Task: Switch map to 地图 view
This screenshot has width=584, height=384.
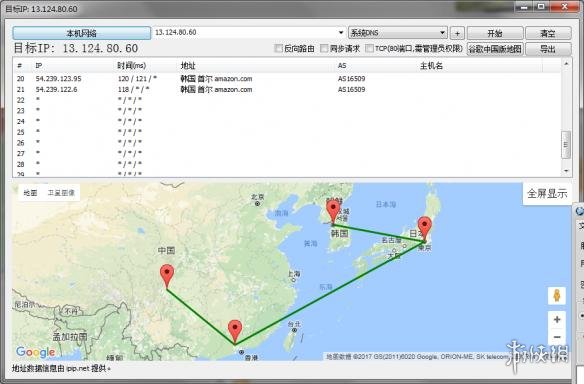Action: pyautogui.click(x=30, y=193)
